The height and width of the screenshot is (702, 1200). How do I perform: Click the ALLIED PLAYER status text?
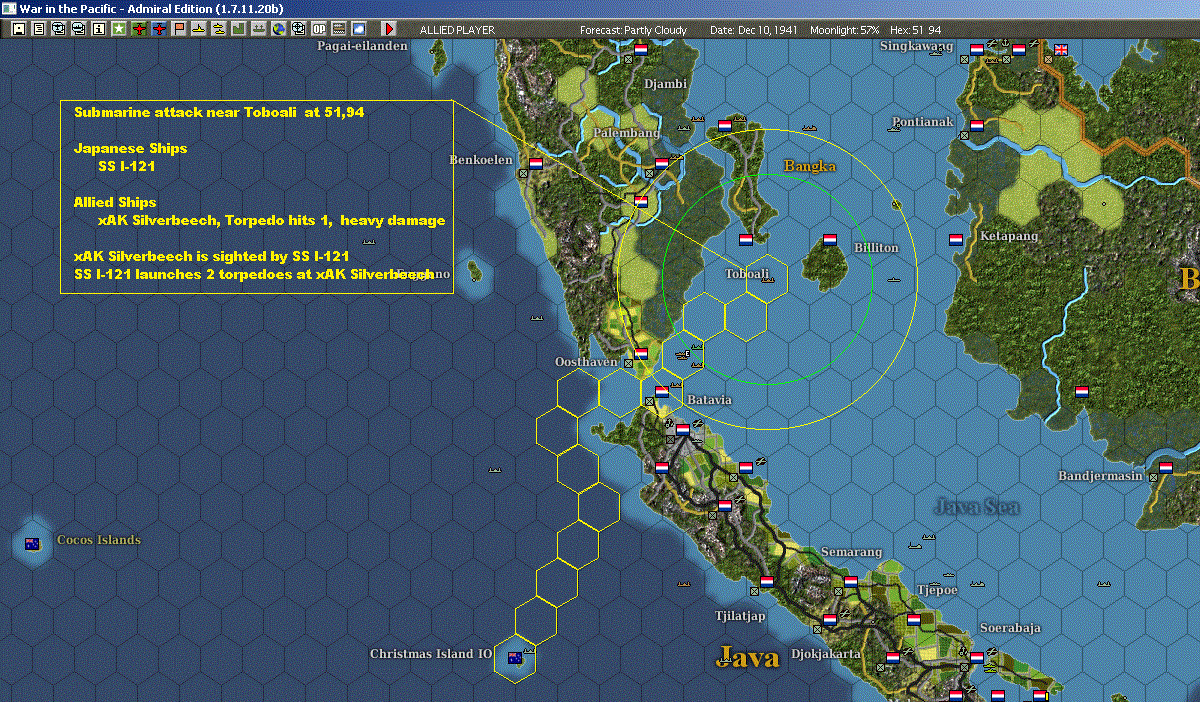point(457,30)
